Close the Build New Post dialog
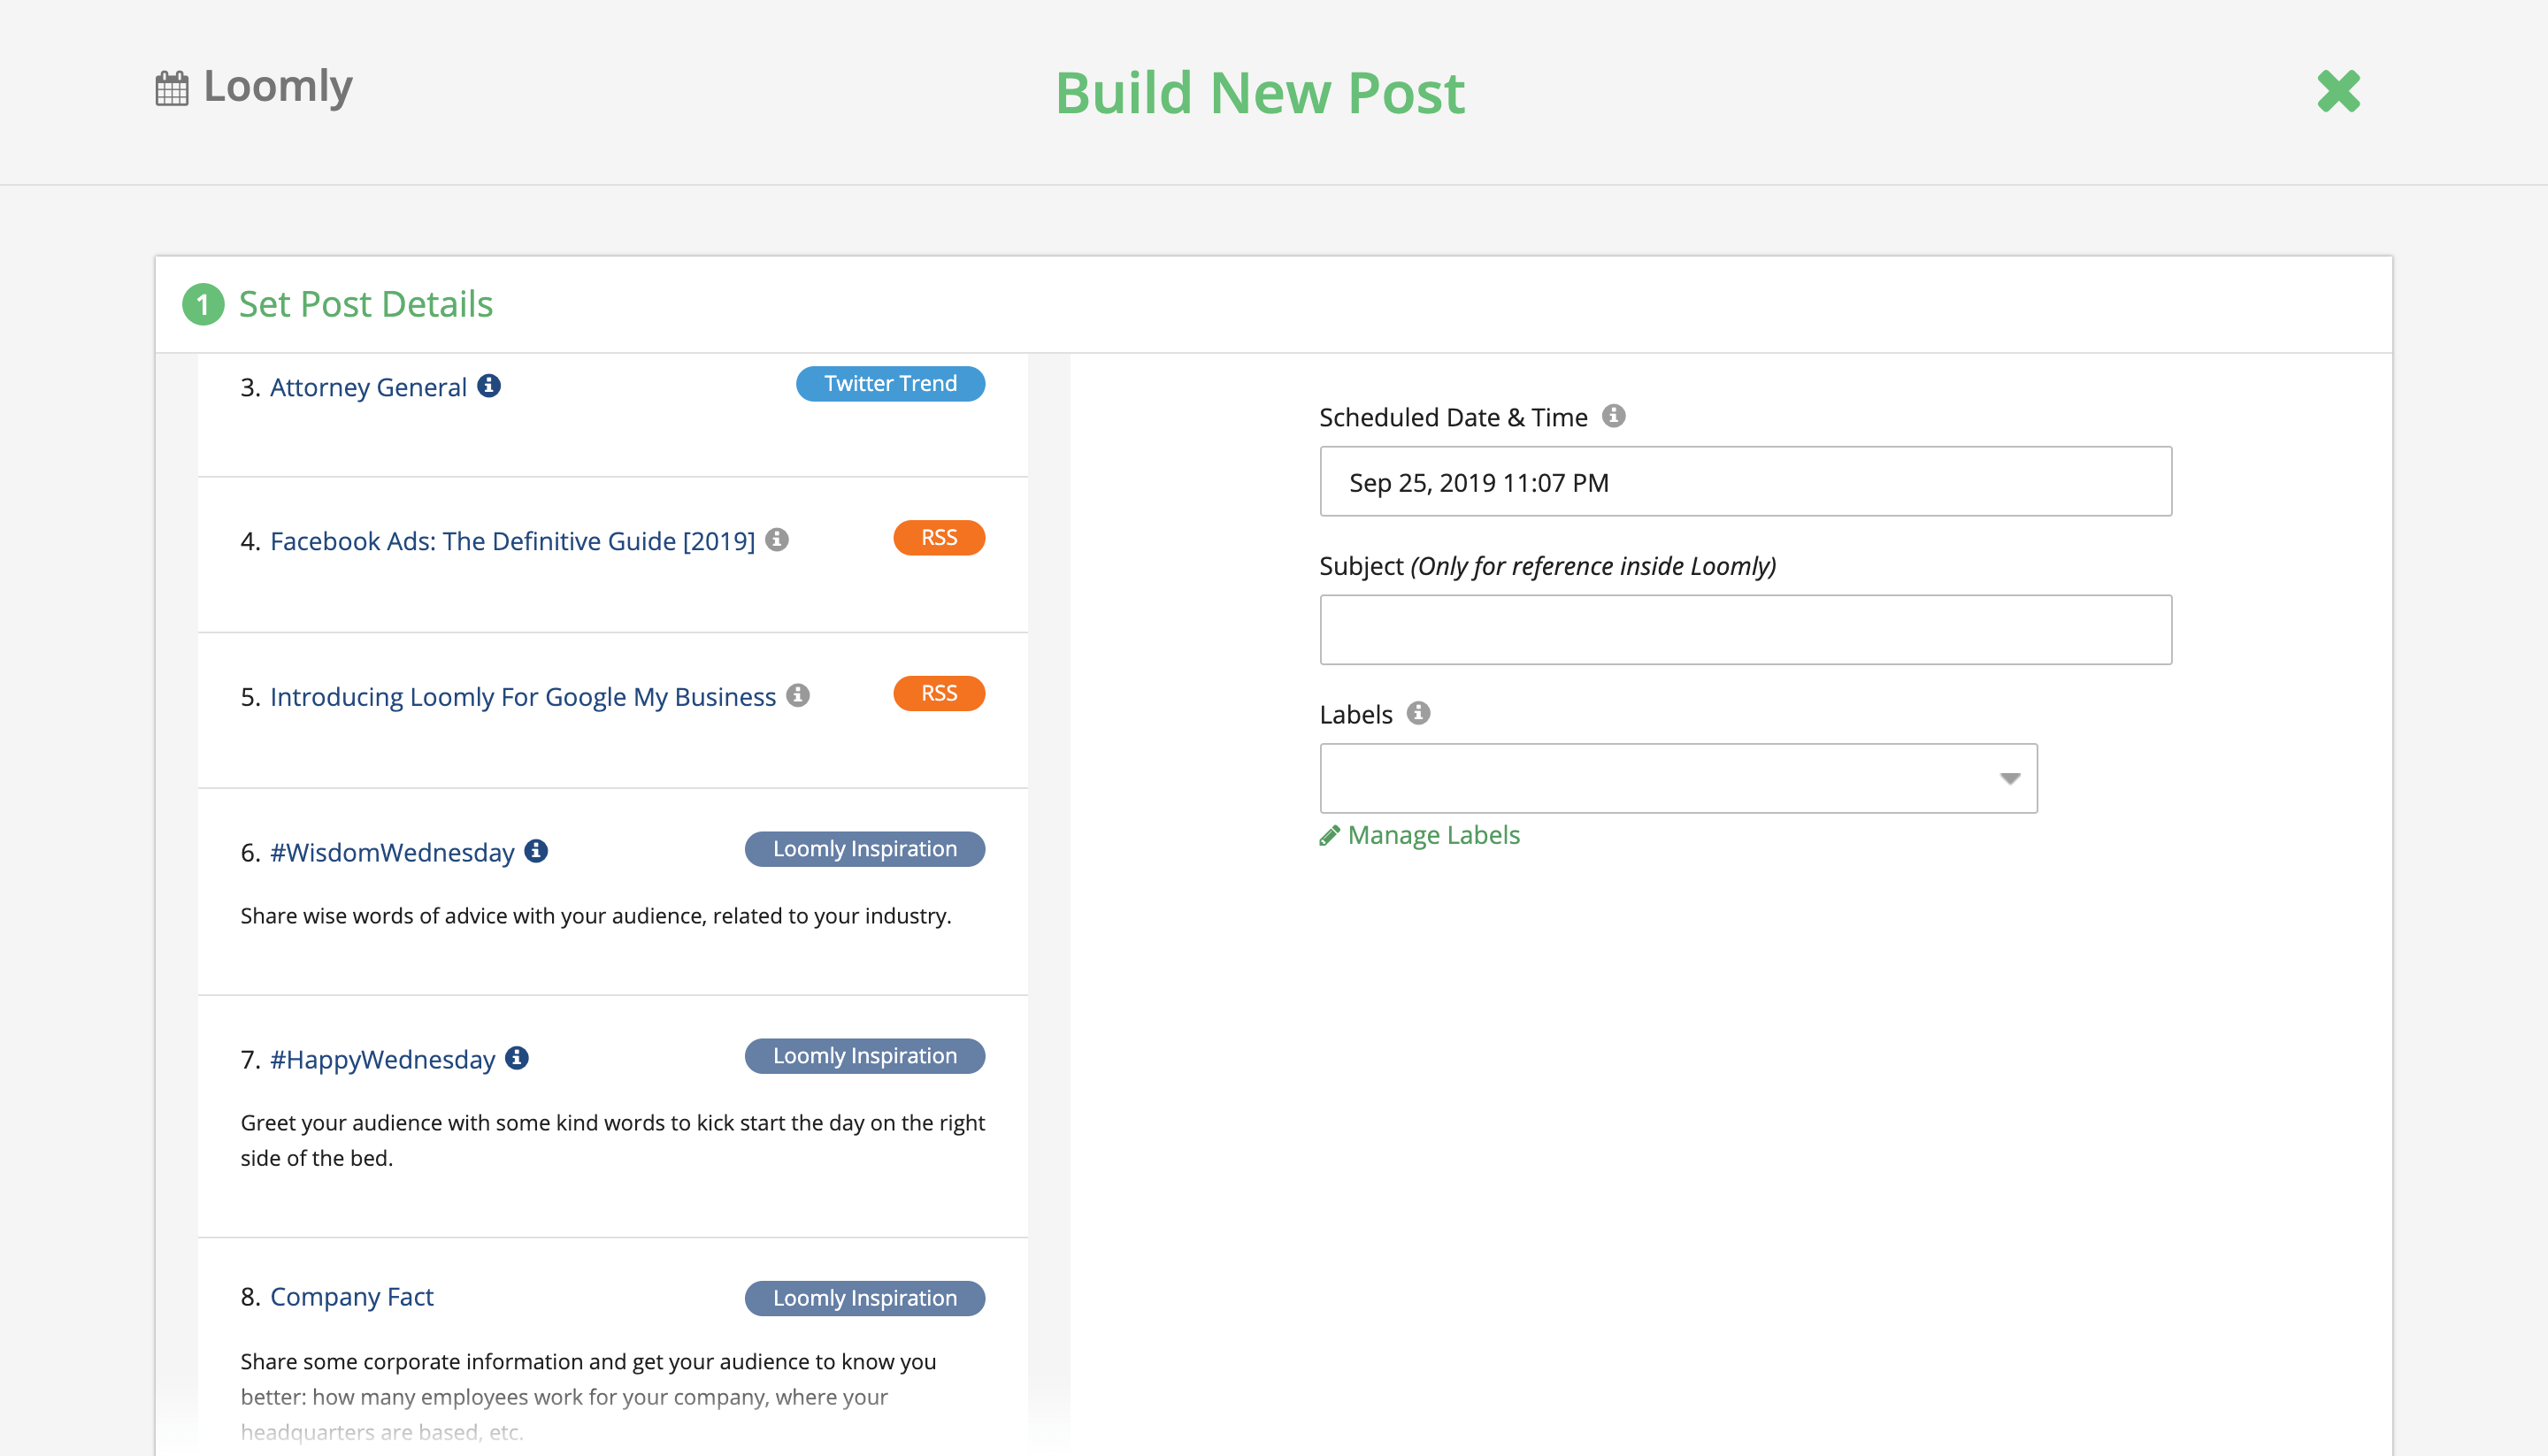 (x=2338, y=92)
